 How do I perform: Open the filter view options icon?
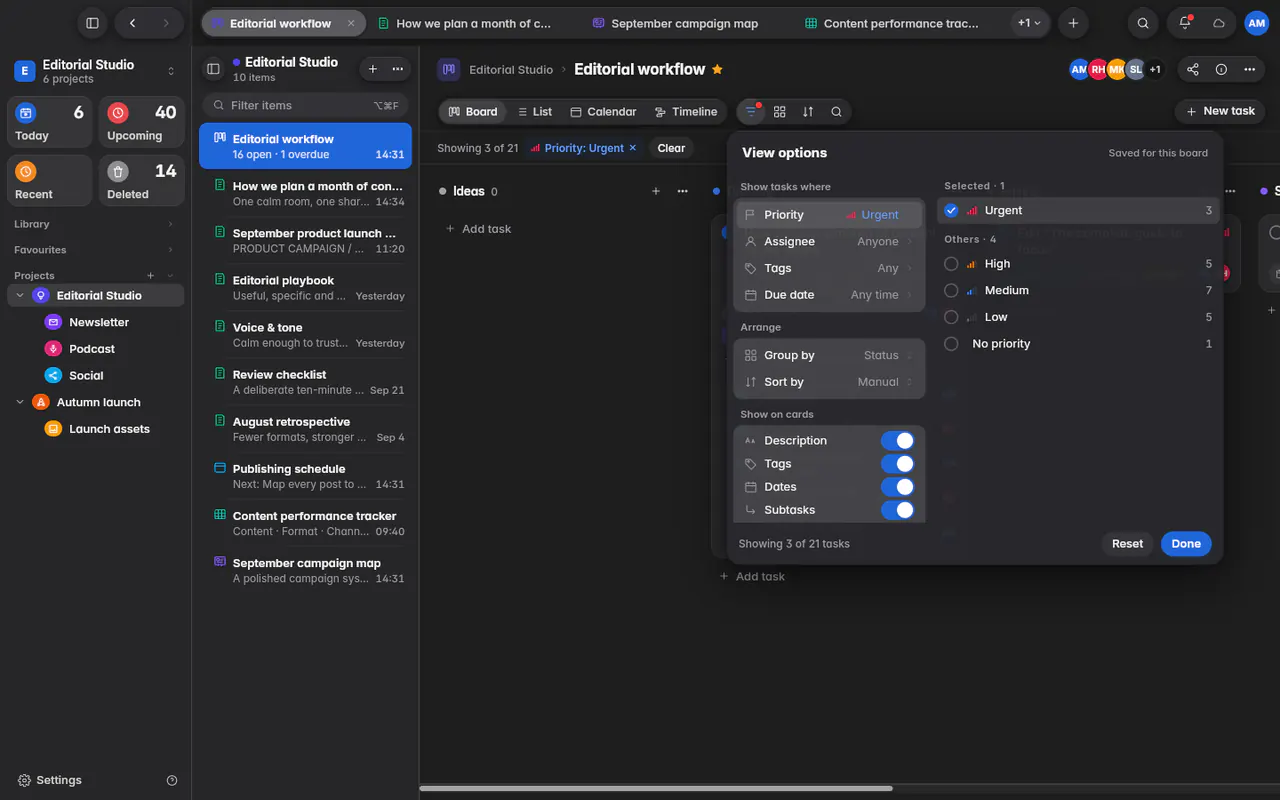751,111
